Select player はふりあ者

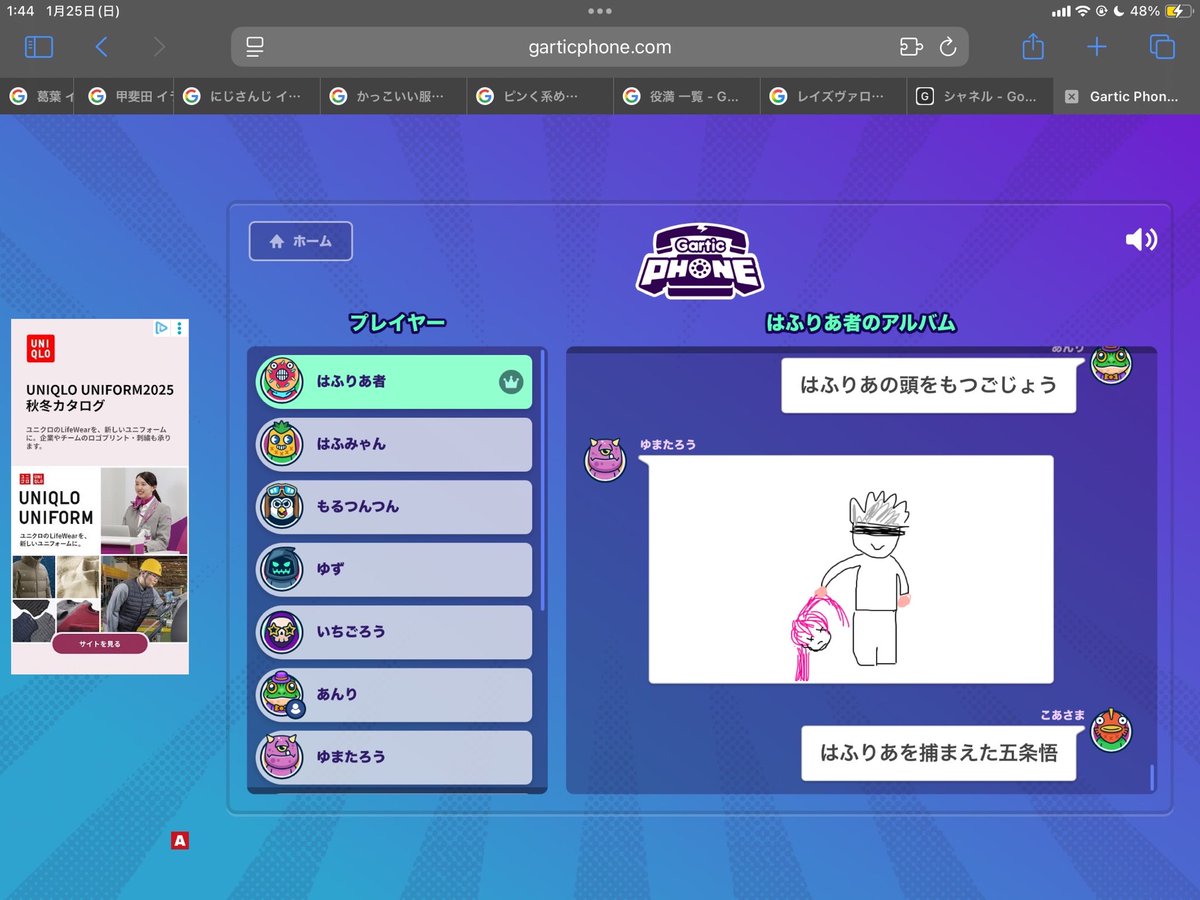394,381
